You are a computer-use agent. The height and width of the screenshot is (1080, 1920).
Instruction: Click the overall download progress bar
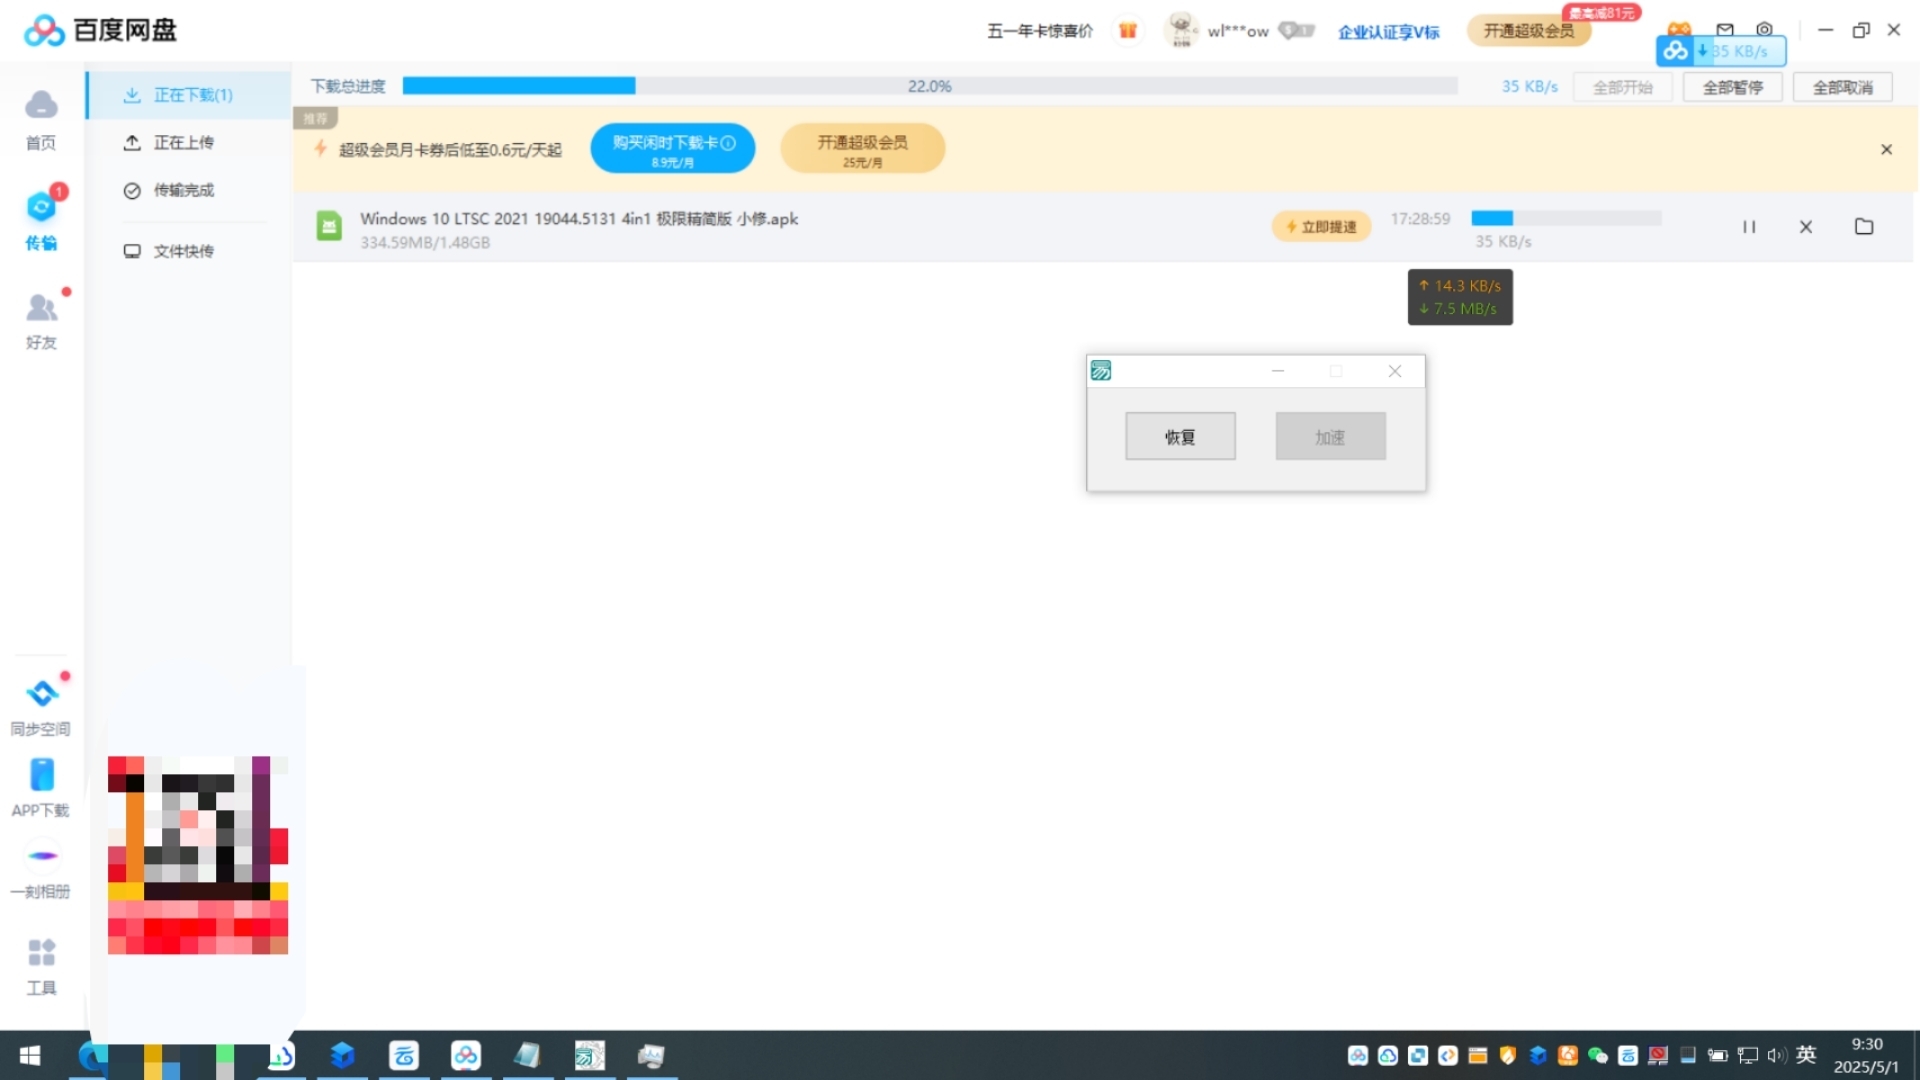[930, 87]
